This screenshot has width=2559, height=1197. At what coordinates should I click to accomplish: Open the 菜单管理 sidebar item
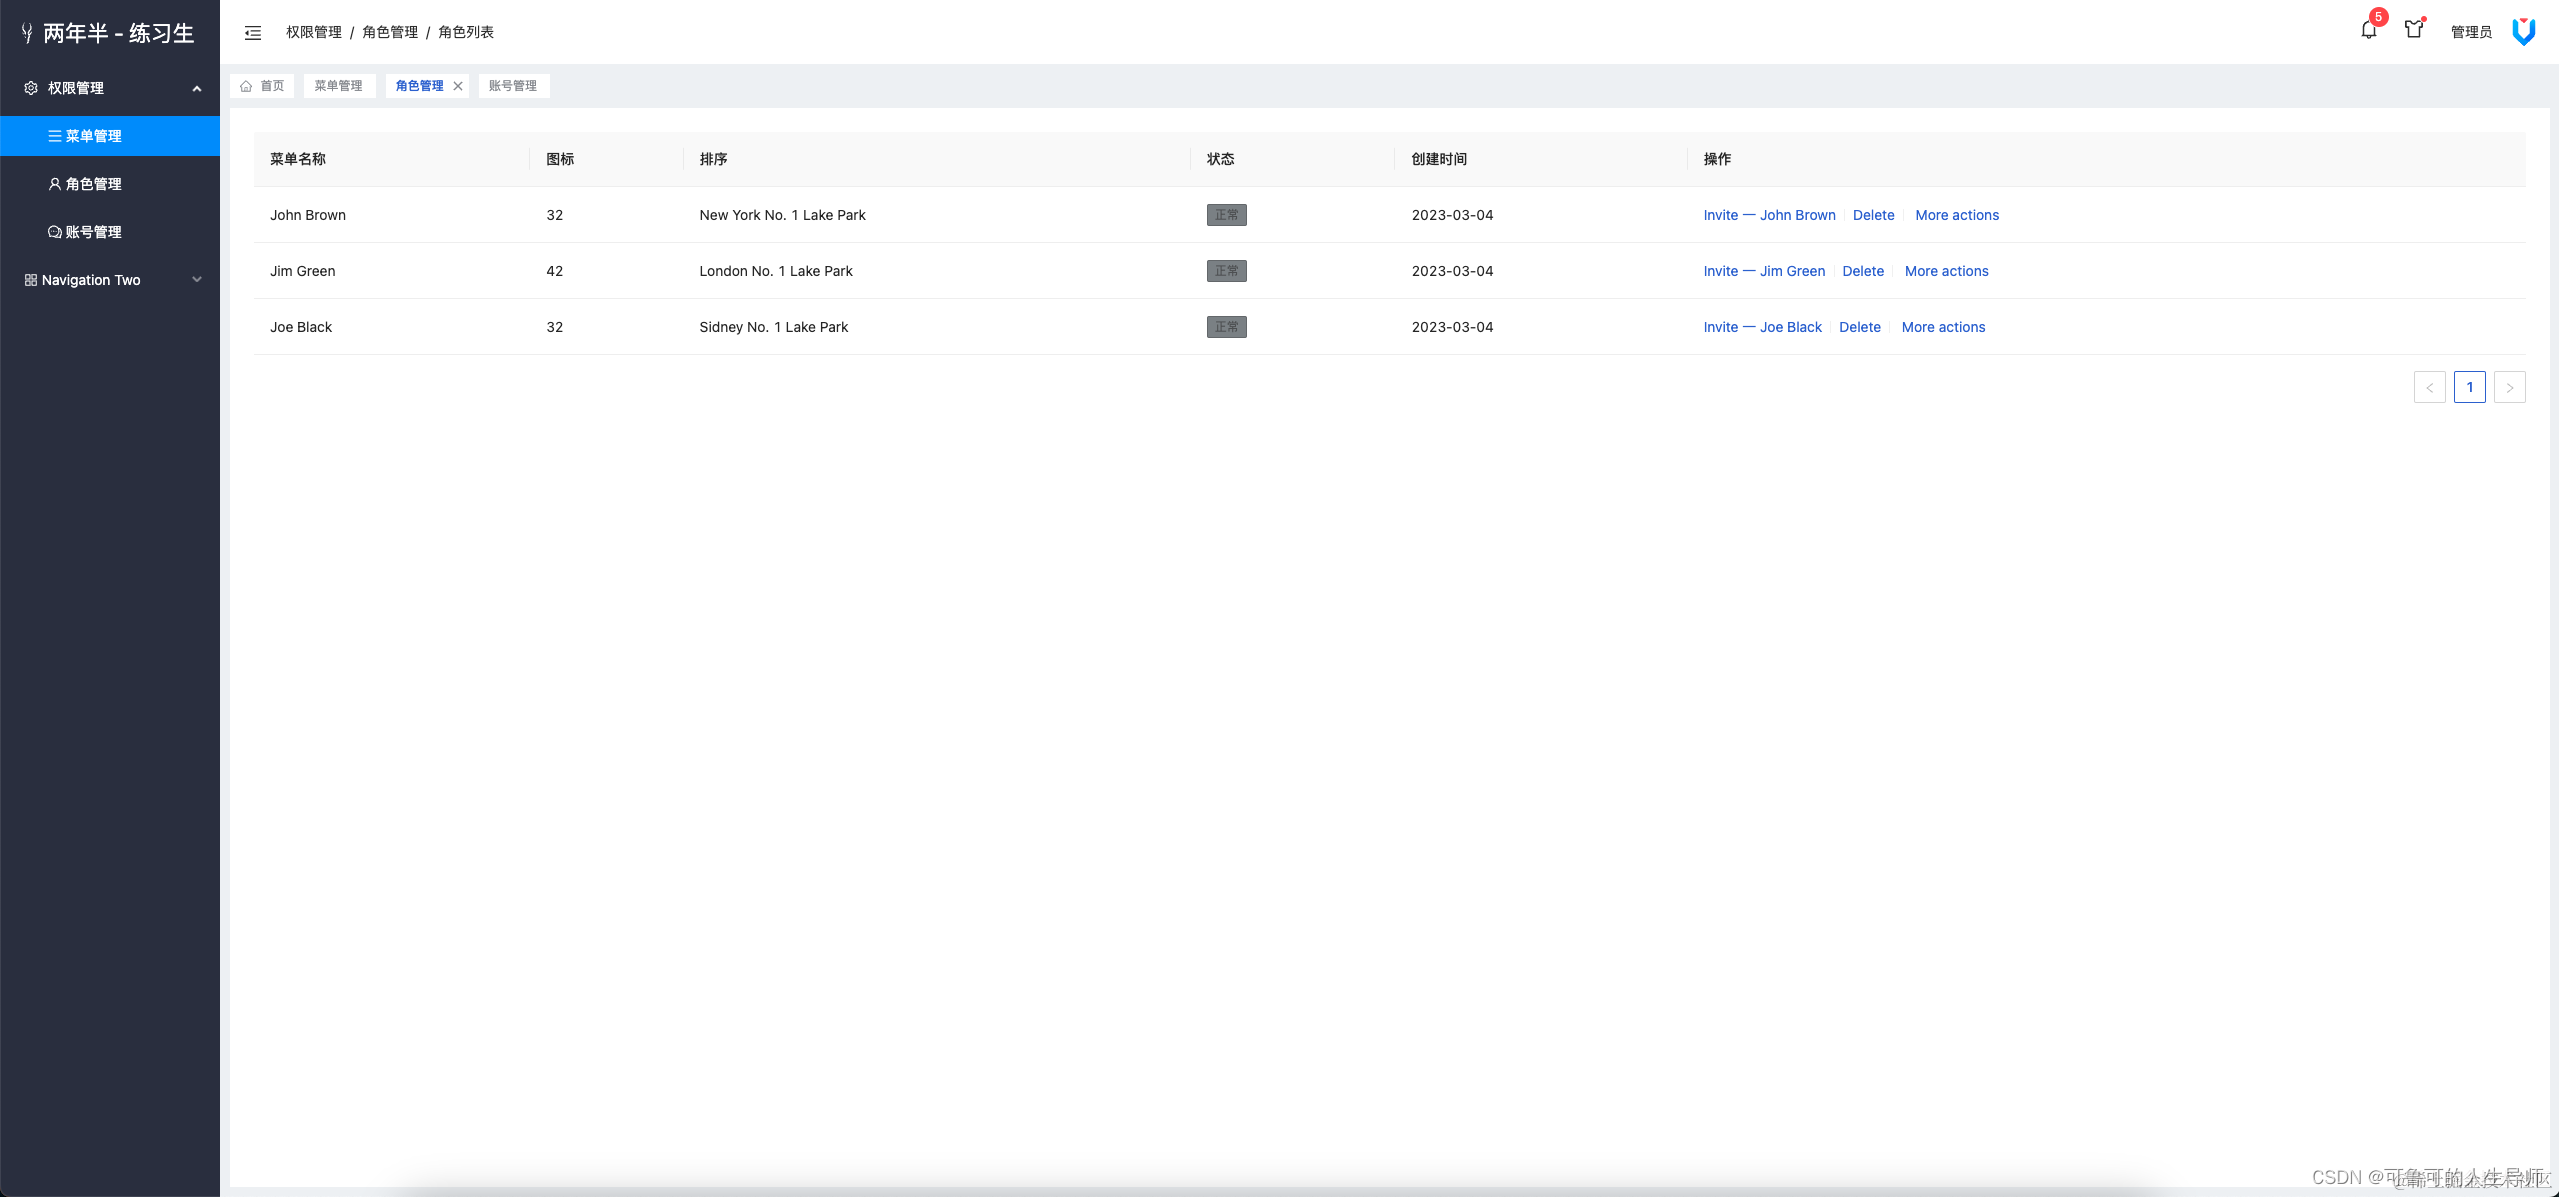[x=93, y=136]
